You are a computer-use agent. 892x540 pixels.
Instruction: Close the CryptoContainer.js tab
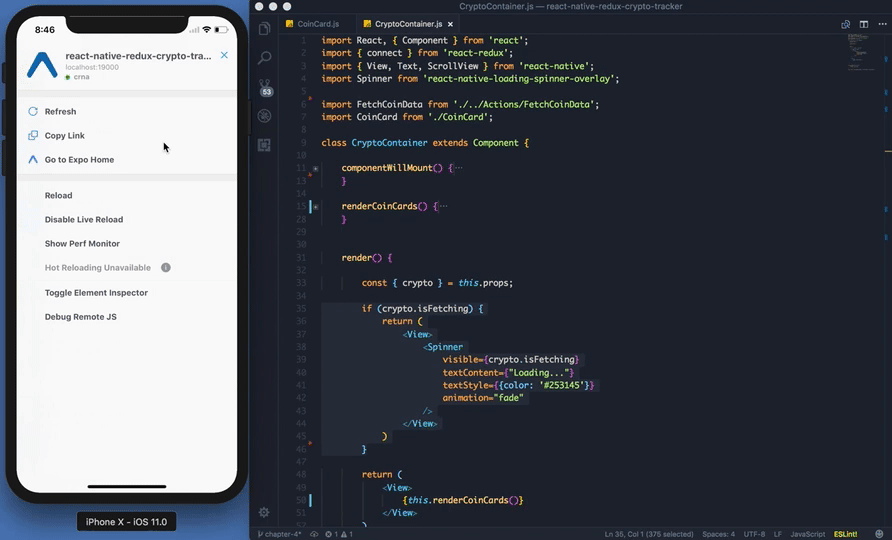pyautogui.click(x=451, y=24)
